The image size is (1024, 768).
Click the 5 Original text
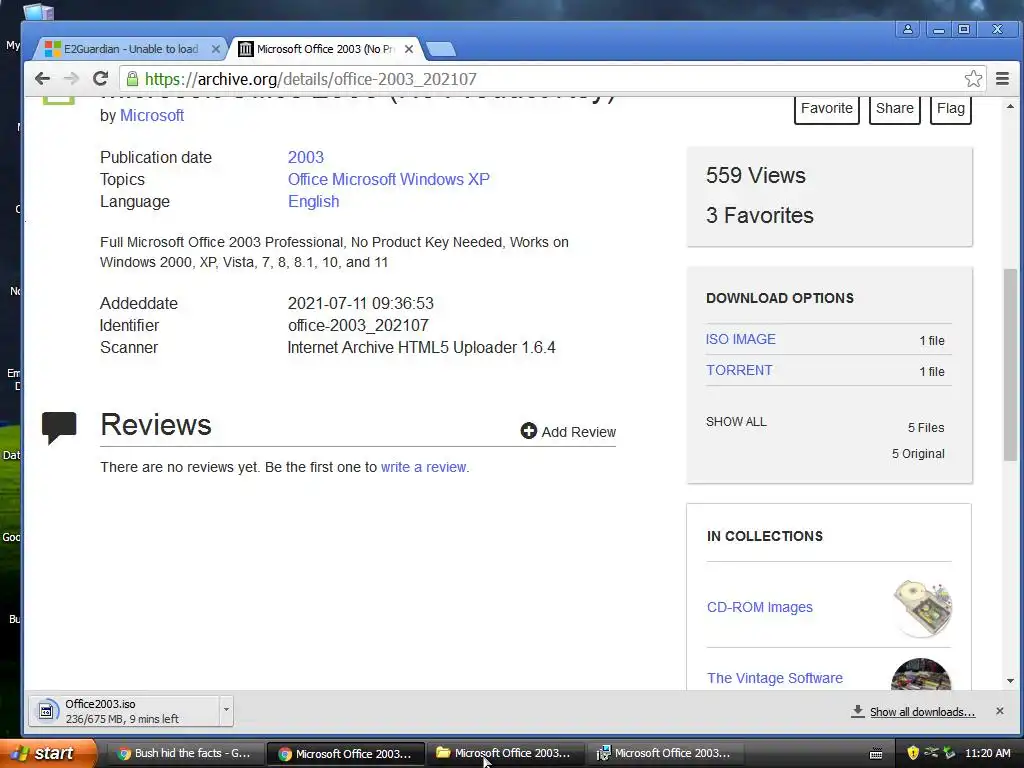point(918,454)
